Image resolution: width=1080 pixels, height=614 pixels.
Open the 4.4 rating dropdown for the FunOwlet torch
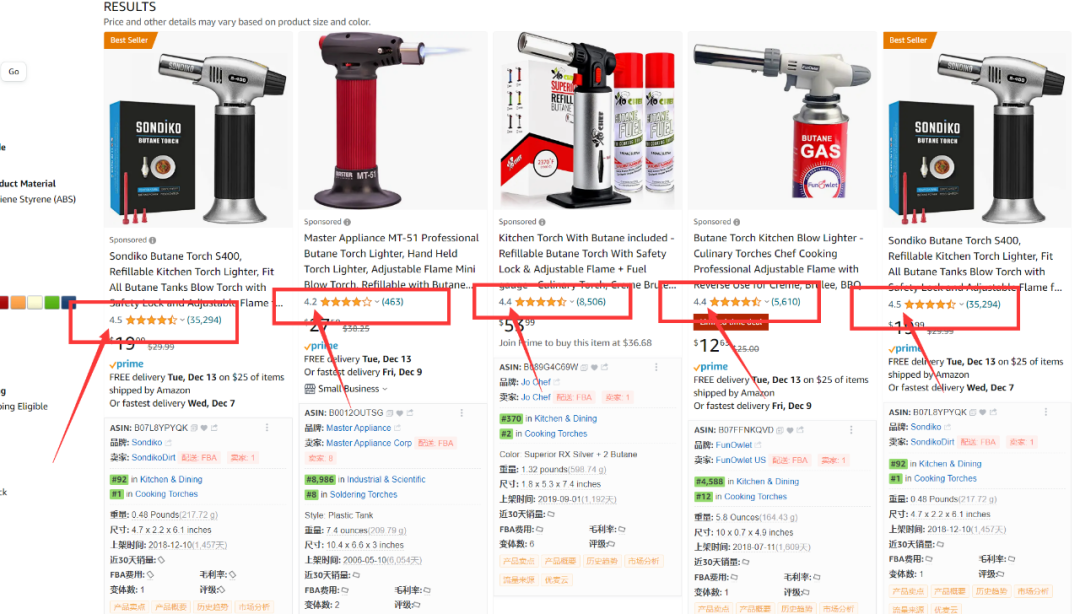coord(766,302)
